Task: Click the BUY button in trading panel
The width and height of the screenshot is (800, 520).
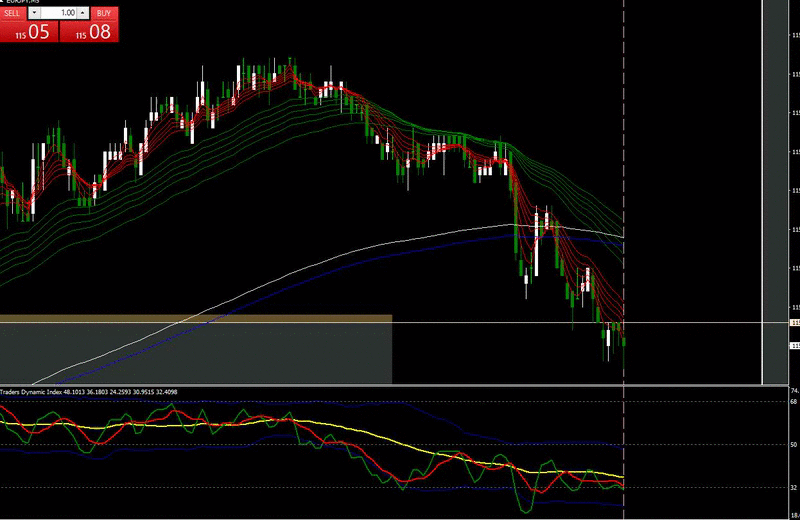Action: tap(104, 13)
